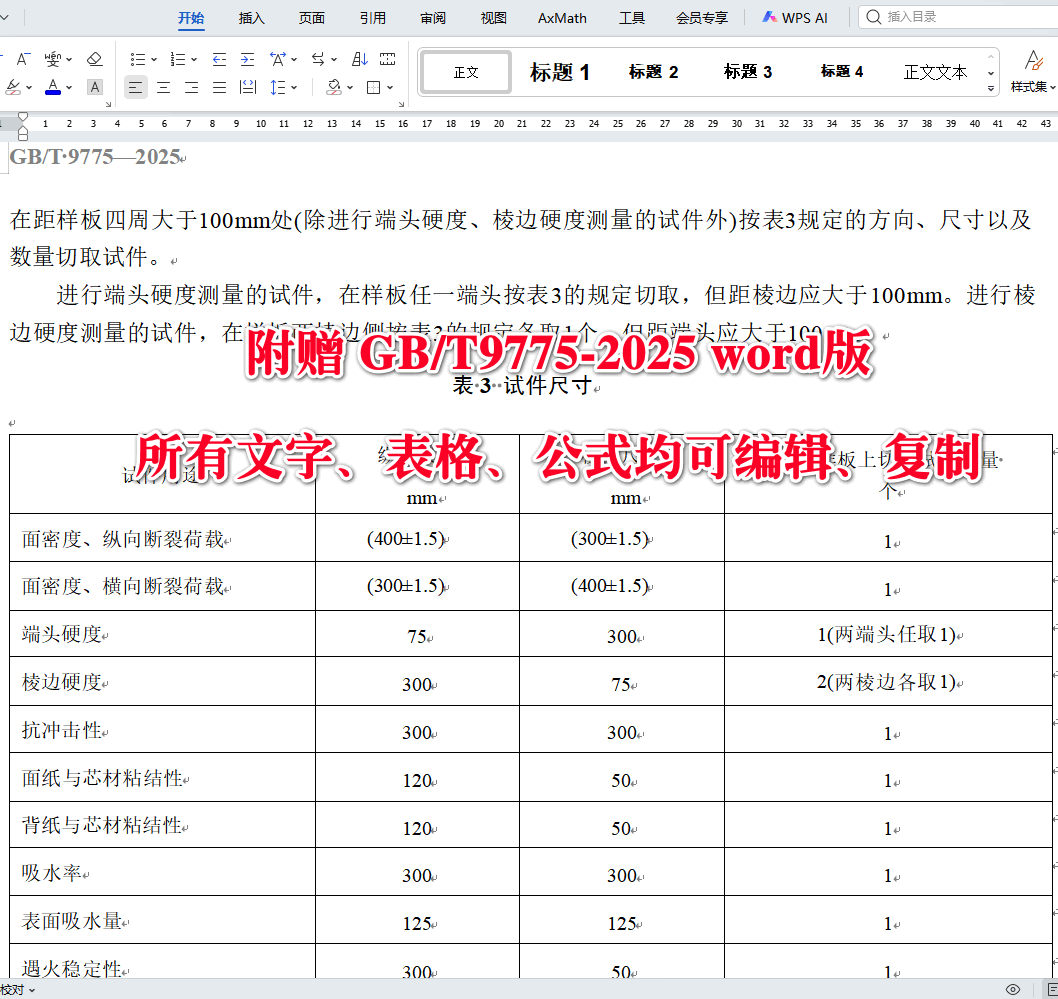This screenshot has height=999, width=1058.
Task: Click the numbered list icon
Action: 181,58
